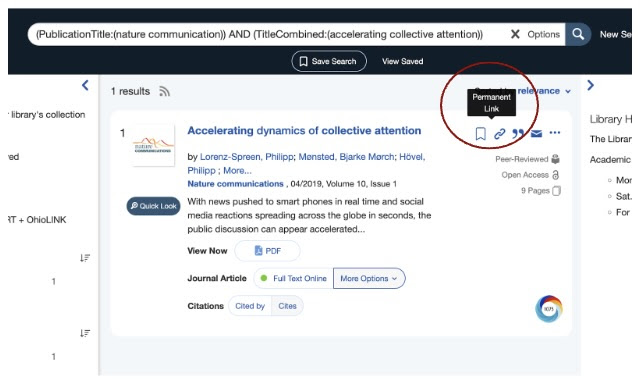Screen dimensions: 642x385
Task: Copy the permanent link chain icon
Action: [x=500, y=134]
